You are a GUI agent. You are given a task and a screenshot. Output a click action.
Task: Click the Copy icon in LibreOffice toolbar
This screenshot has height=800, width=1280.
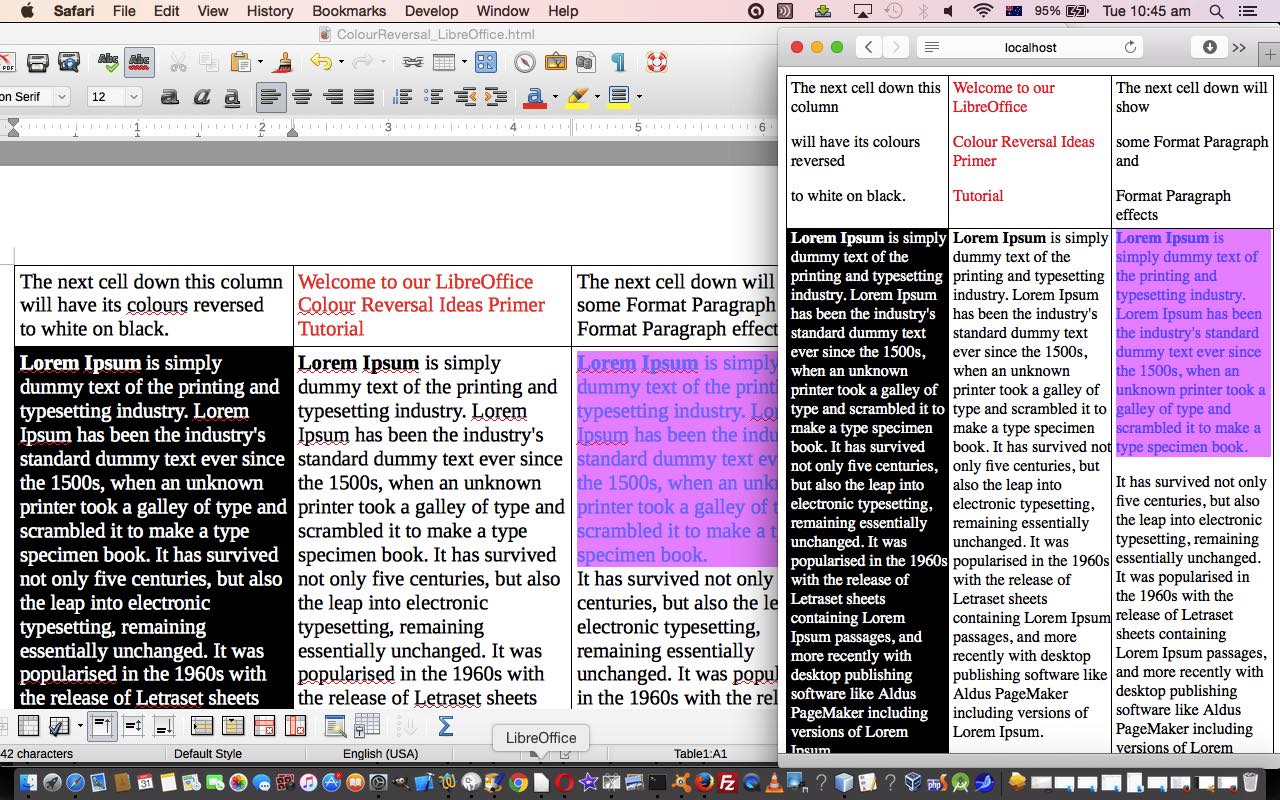tap(208, 63)
